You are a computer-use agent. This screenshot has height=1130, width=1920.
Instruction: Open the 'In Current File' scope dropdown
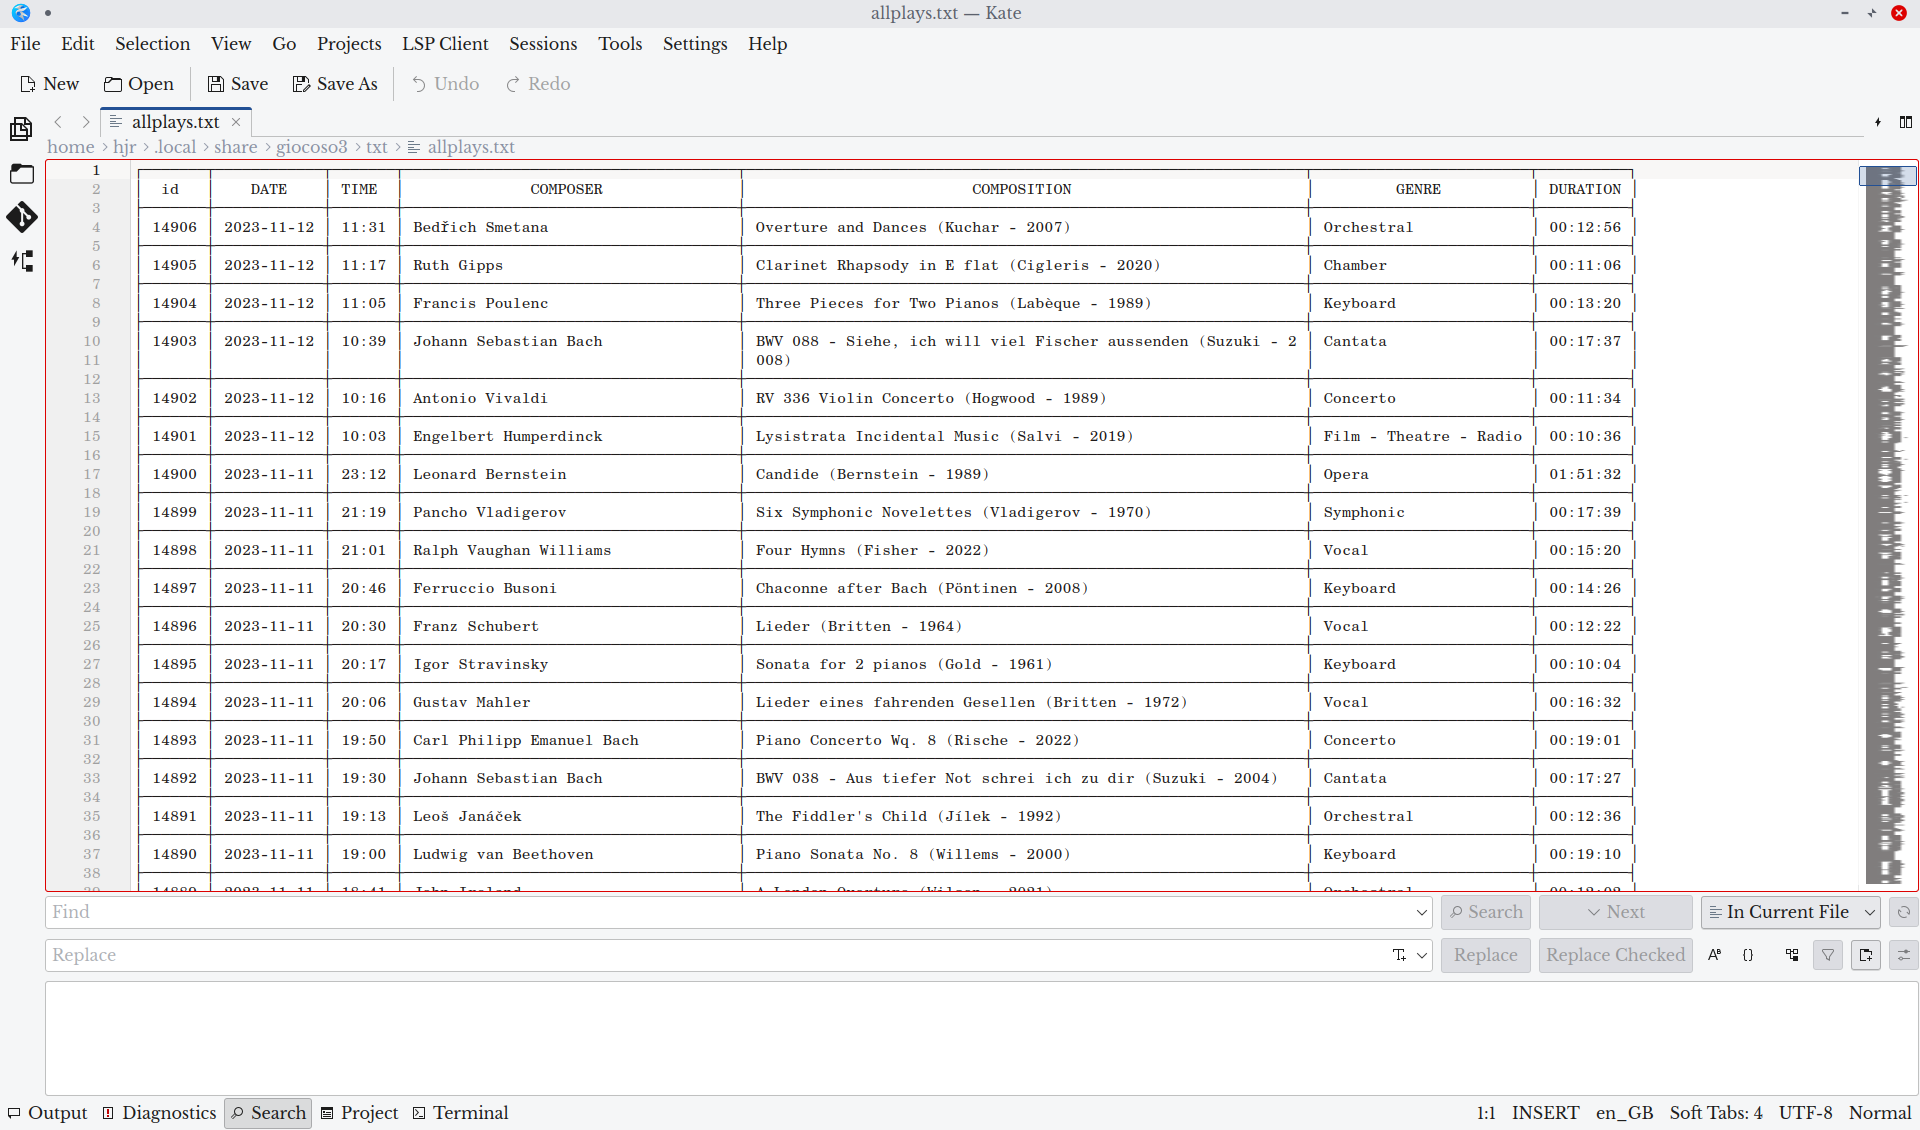click(x=1789, y=912)
